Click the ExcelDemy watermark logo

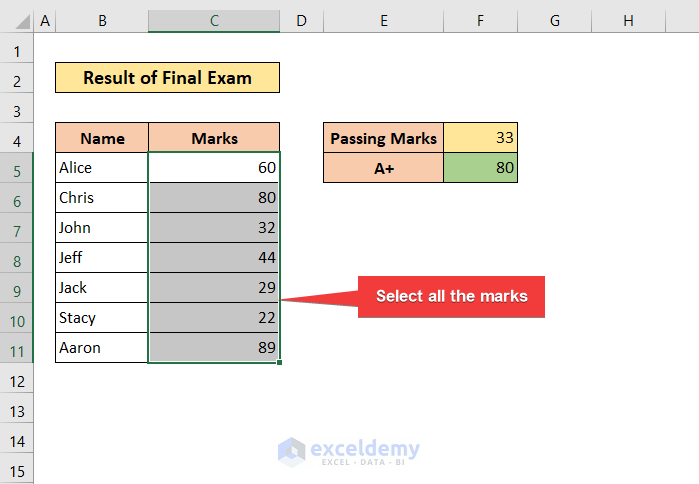click(349, 451)
